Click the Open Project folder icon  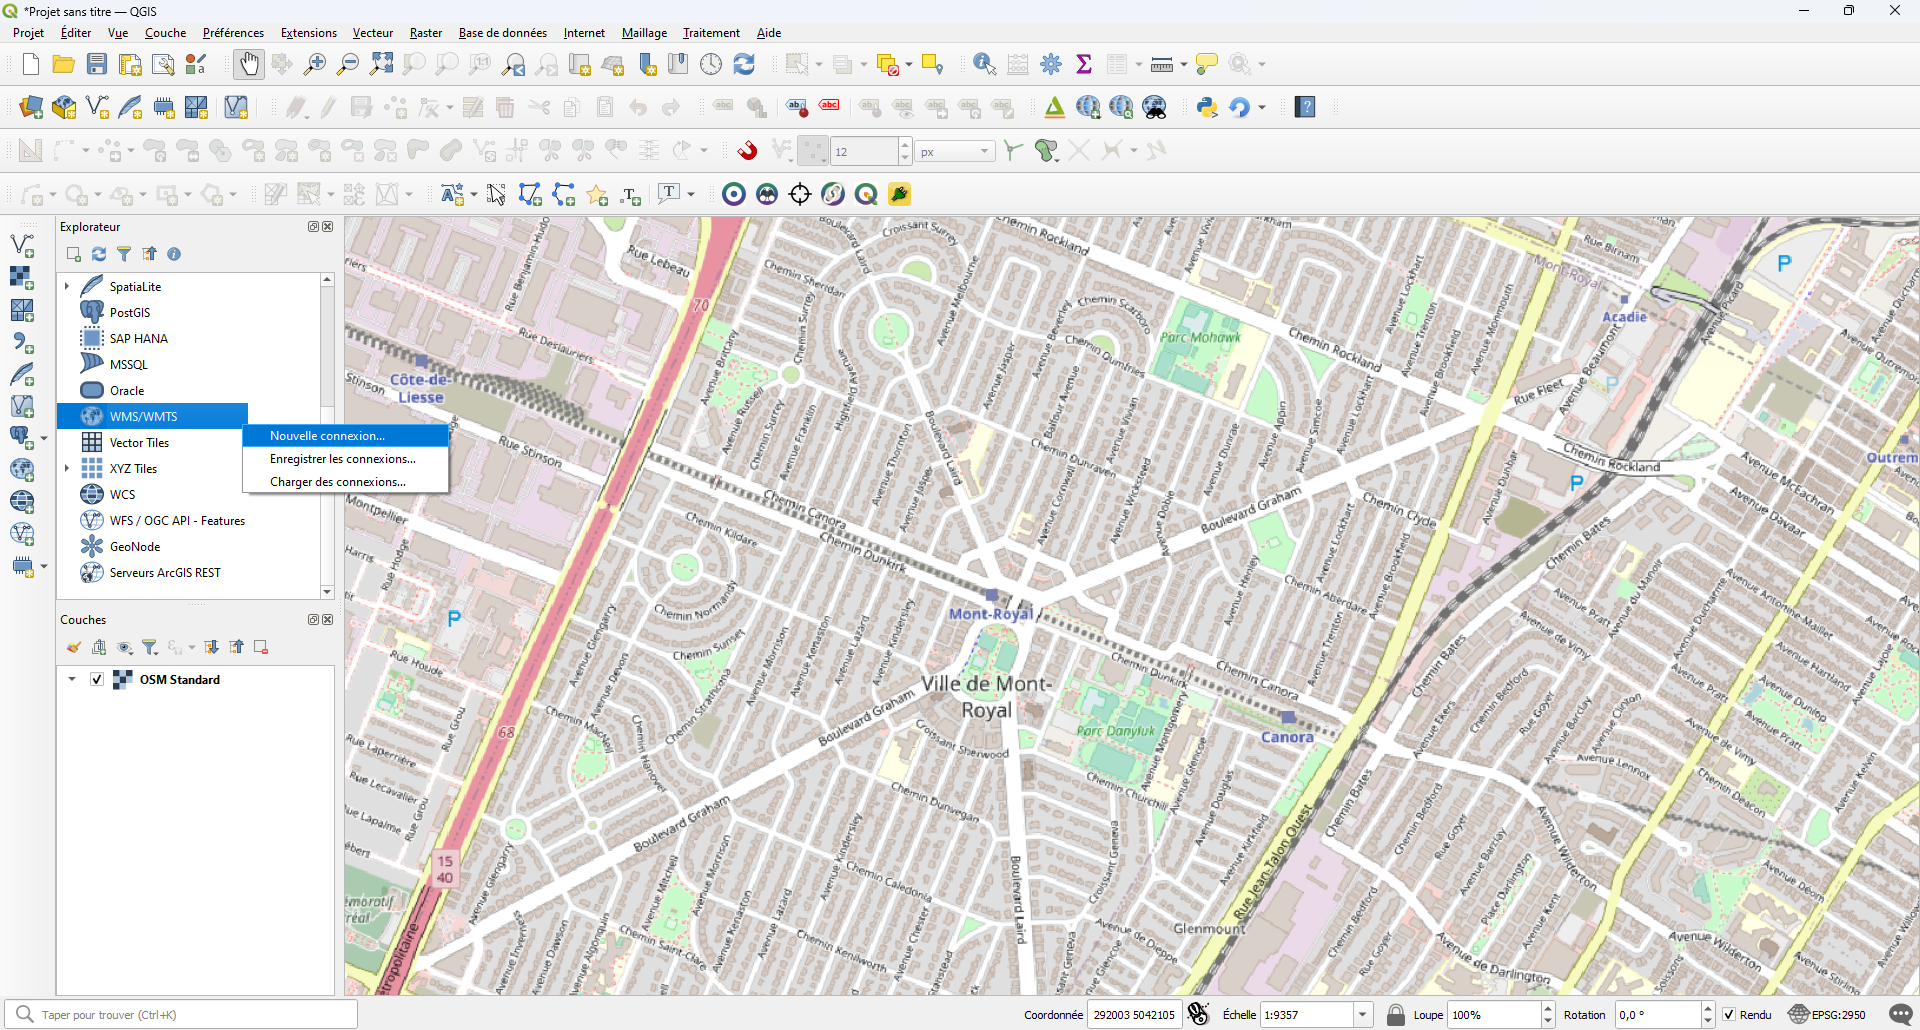[x=64, y=65]
